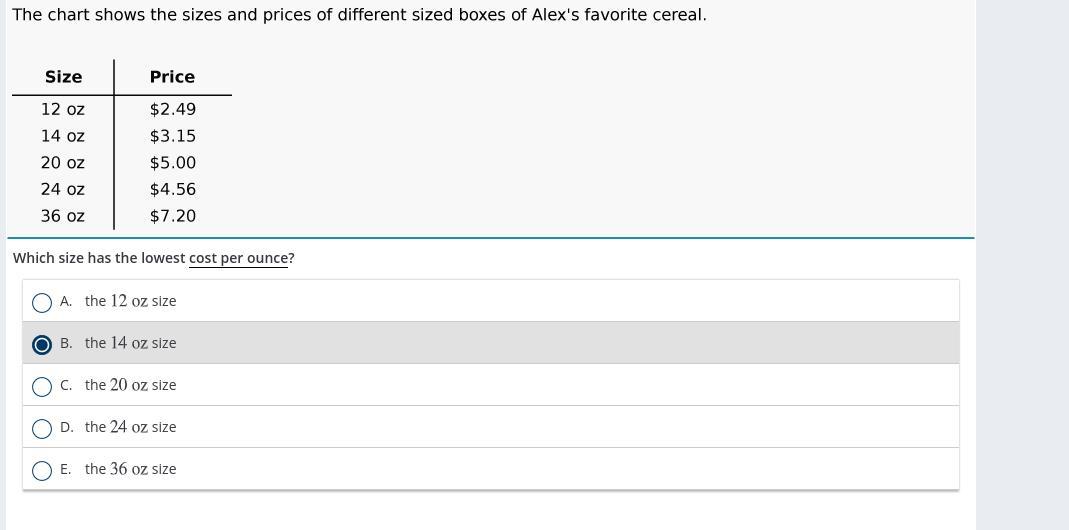Click the "the 12 oz size" answer text
The width and height of the screenshot is (1069, 530).
tap(130, 301)
